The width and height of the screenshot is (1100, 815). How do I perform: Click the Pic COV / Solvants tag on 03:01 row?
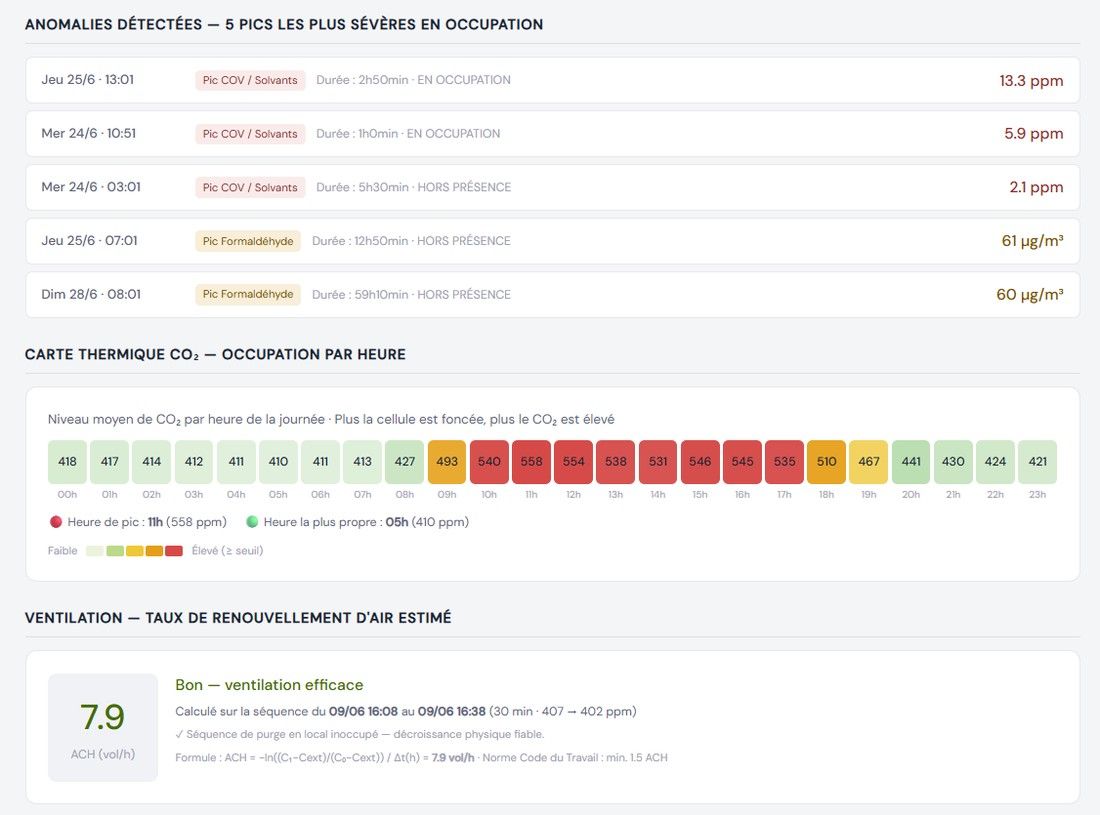click(250, 187)
